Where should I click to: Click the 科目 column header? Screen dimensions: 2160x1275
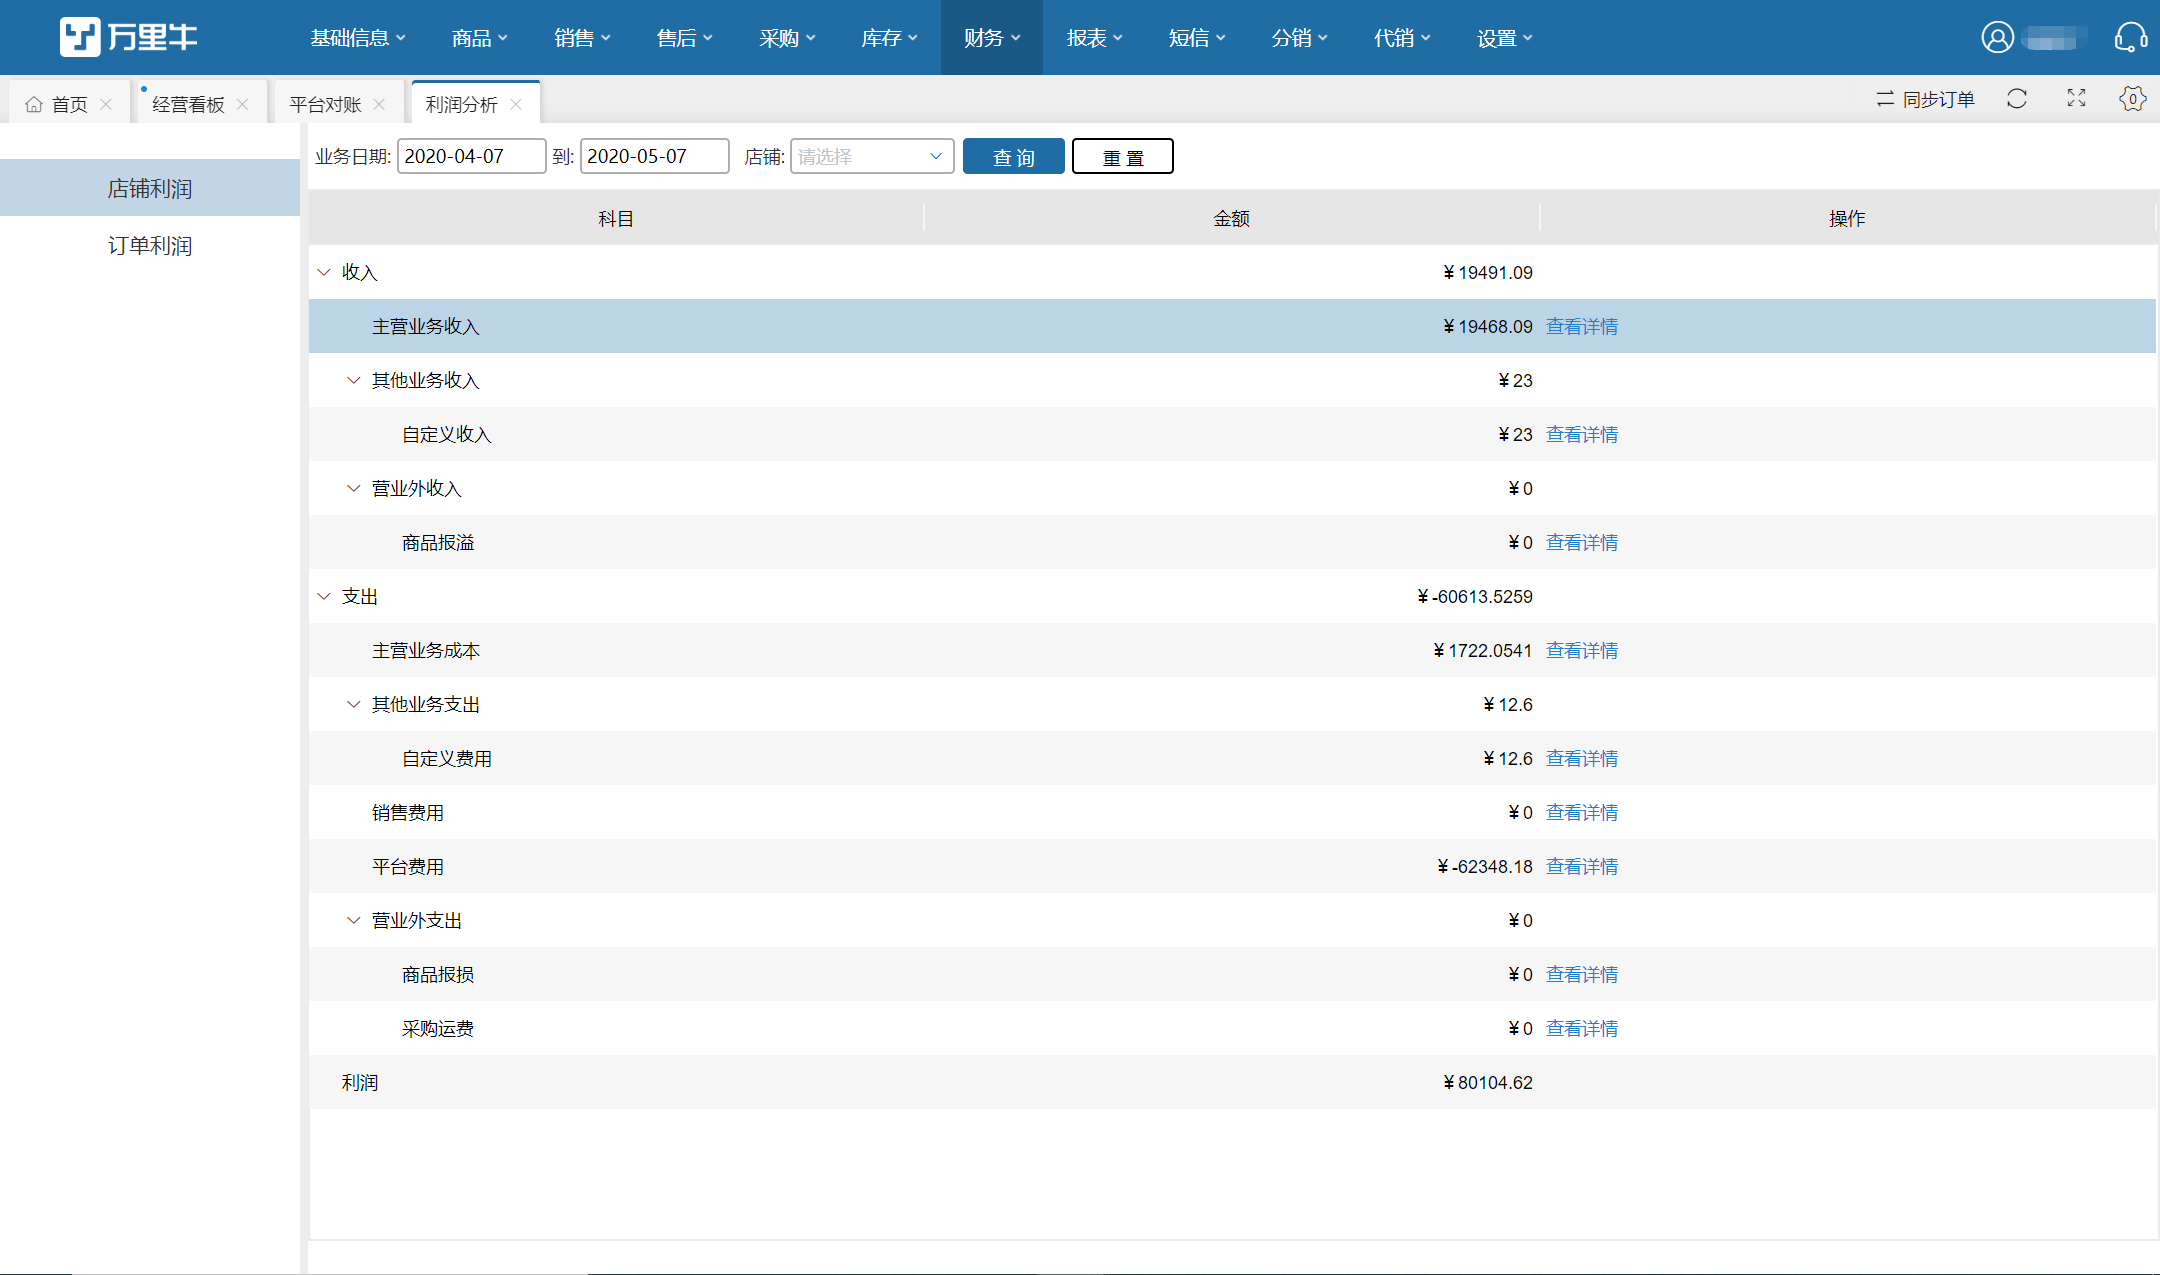tap(616, 218)
